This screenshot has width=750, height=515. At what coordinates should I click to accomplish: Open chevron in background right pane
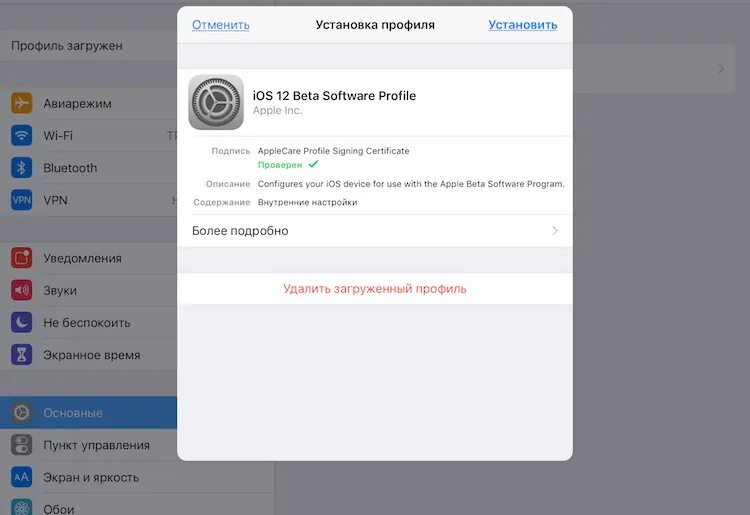point(721,69)
